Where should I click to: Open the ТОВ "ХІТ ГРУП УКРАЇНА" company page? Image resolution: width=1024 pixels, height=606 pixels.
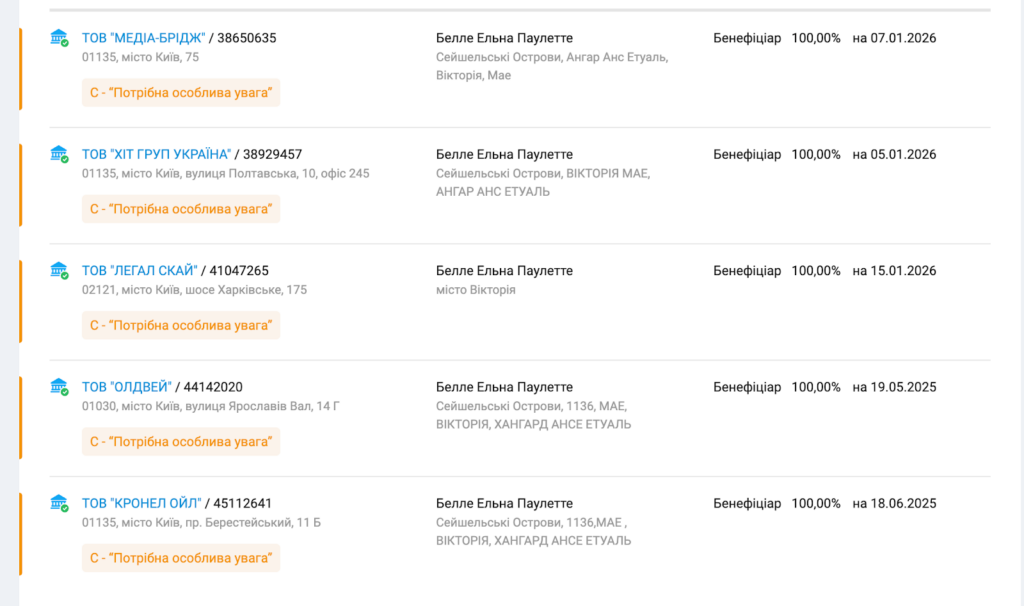[x=156, y=154]
